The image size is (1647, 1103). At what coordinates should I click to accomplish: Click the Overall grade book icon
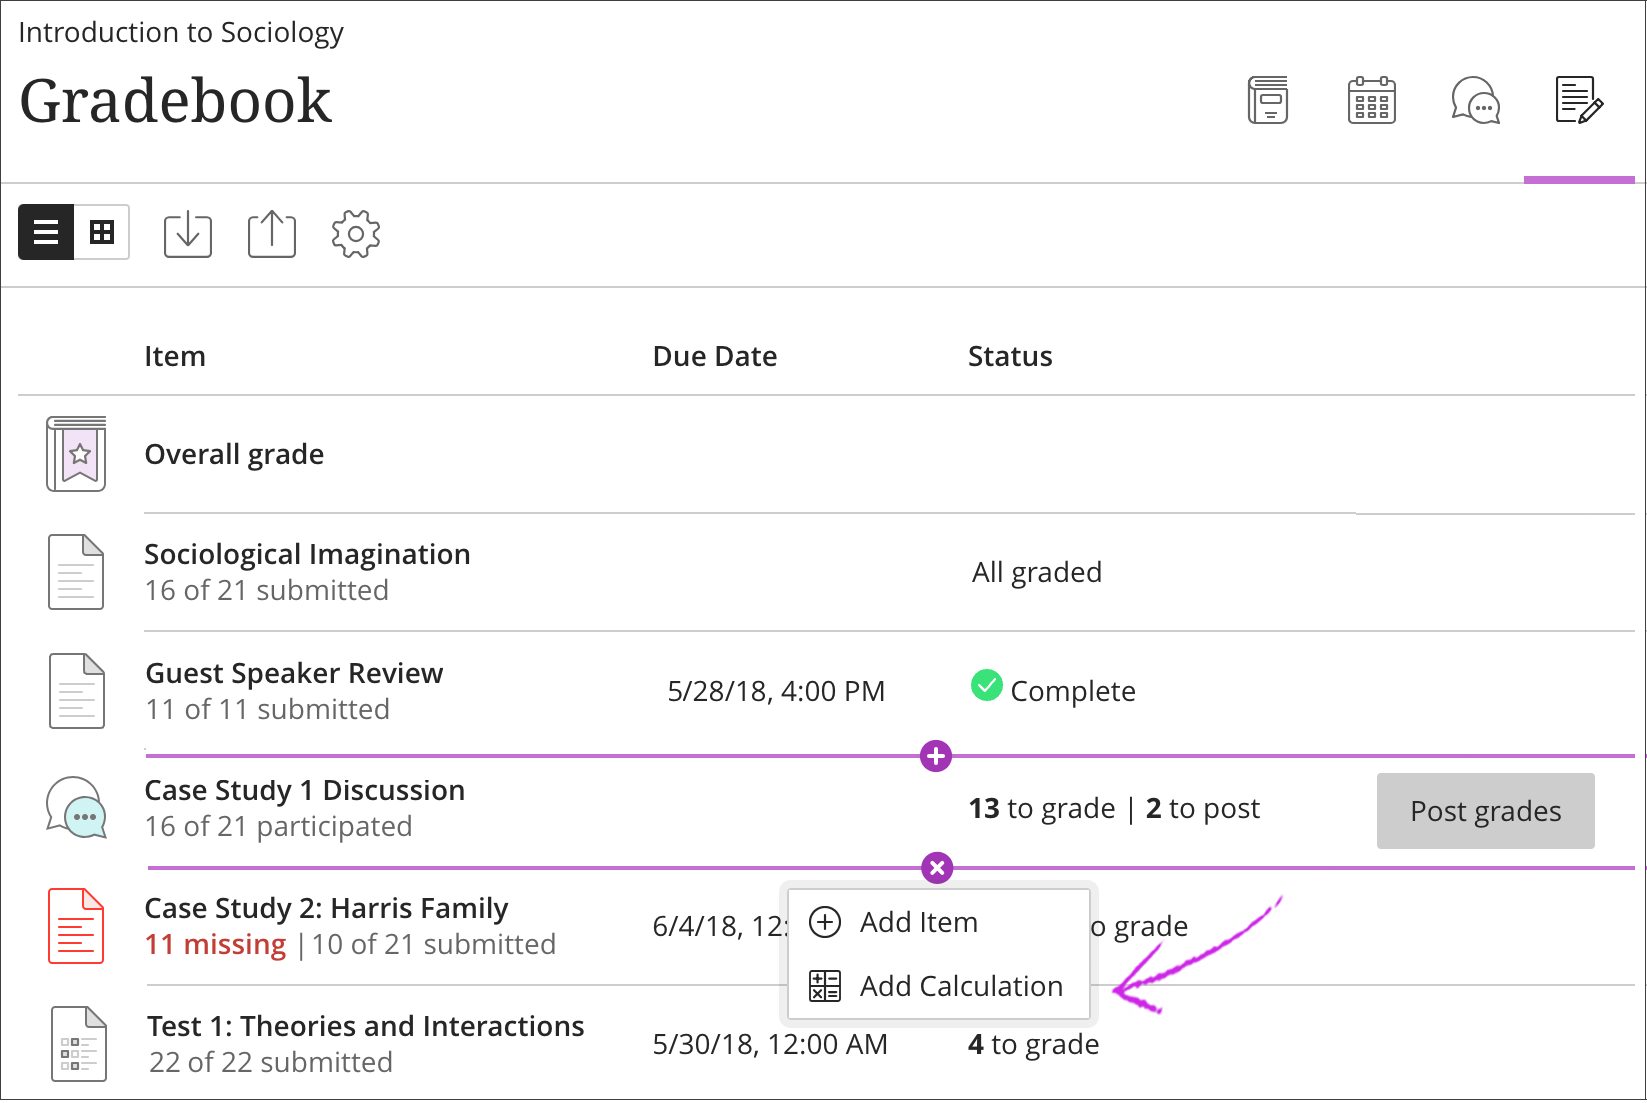76,454
